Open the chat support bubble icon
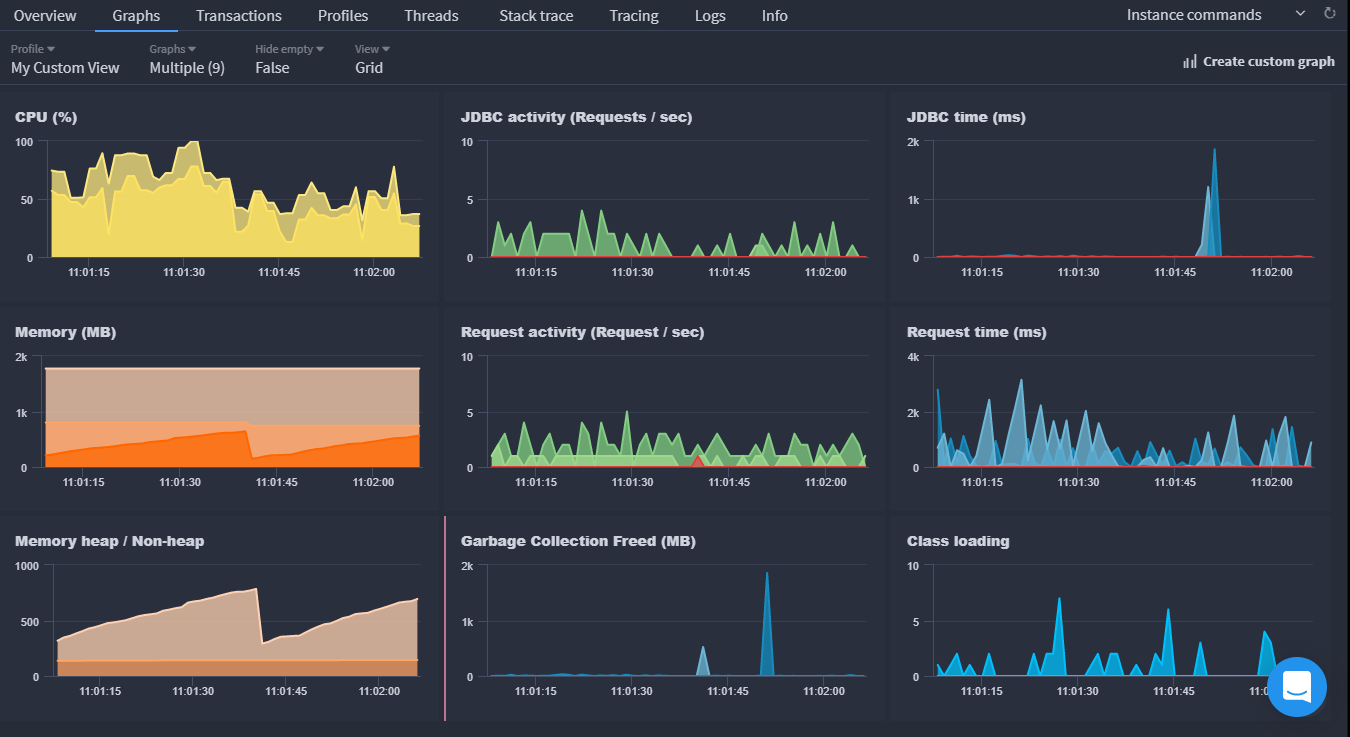Image resolution: width=1350 pixels, height=737 pixels. [x=1297, y=687]
